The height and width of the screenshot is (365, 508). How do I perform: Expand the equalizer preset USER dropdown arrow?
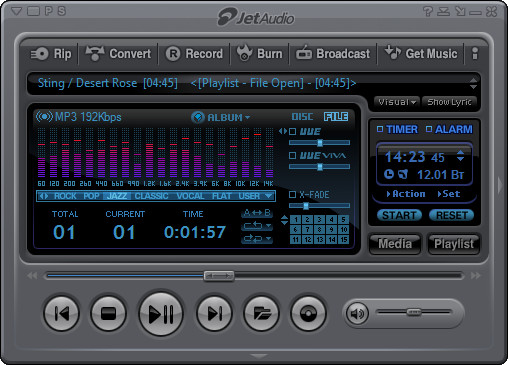tap(268, 196)
